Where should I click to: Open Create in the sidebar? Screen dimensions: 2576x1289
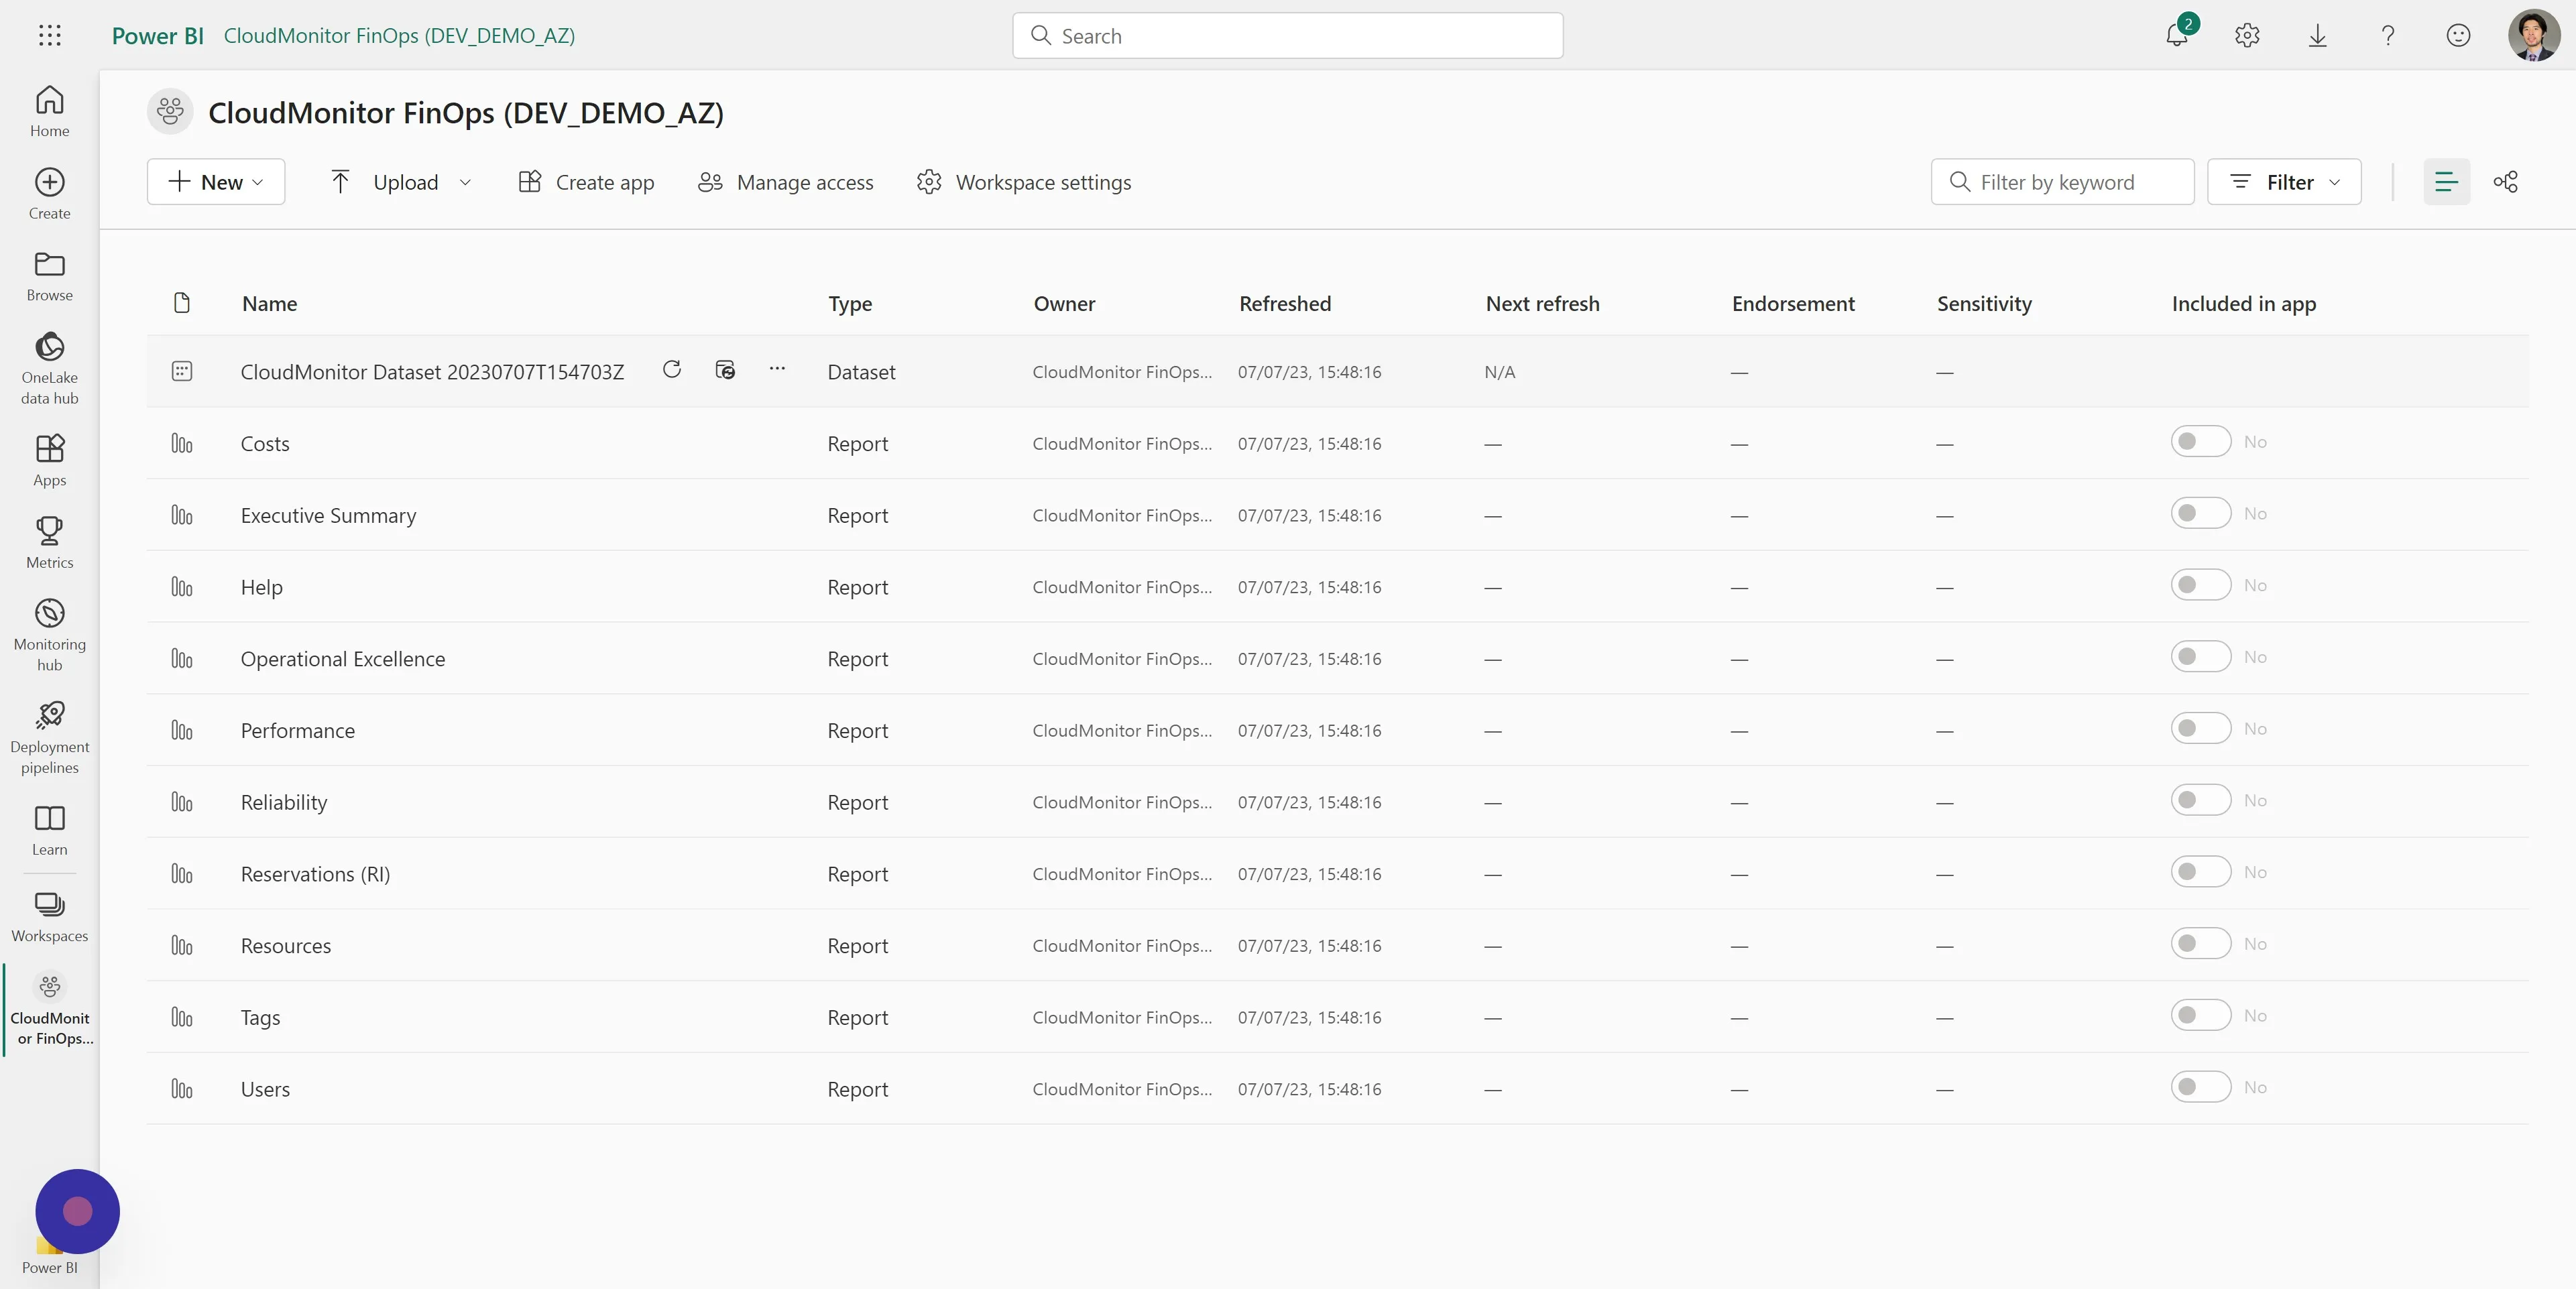click(49, 193)
